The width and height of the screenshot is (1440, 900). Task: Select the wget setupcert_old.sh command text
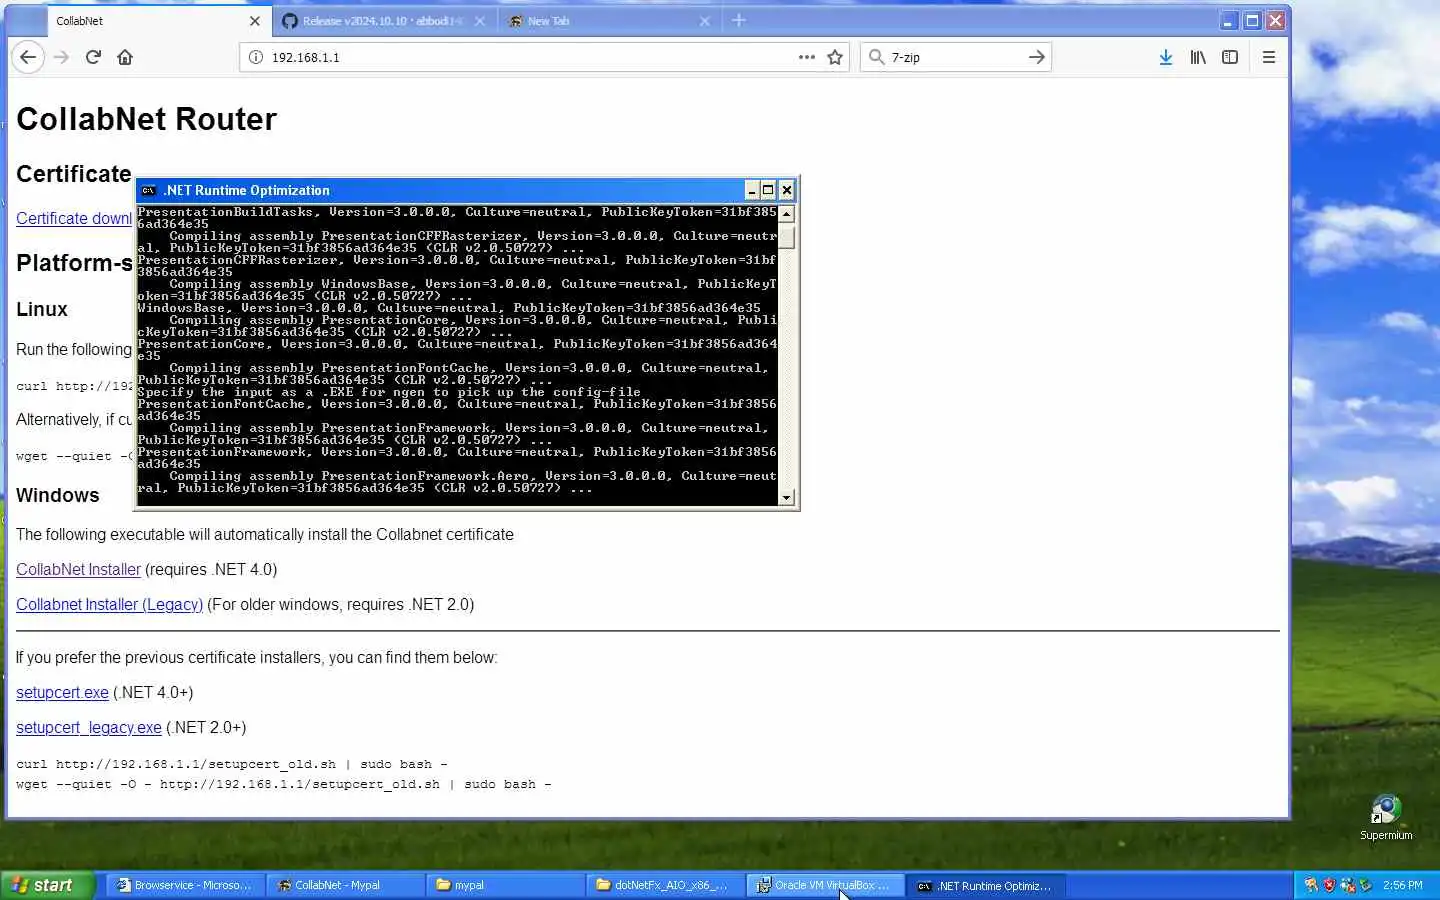284,784
